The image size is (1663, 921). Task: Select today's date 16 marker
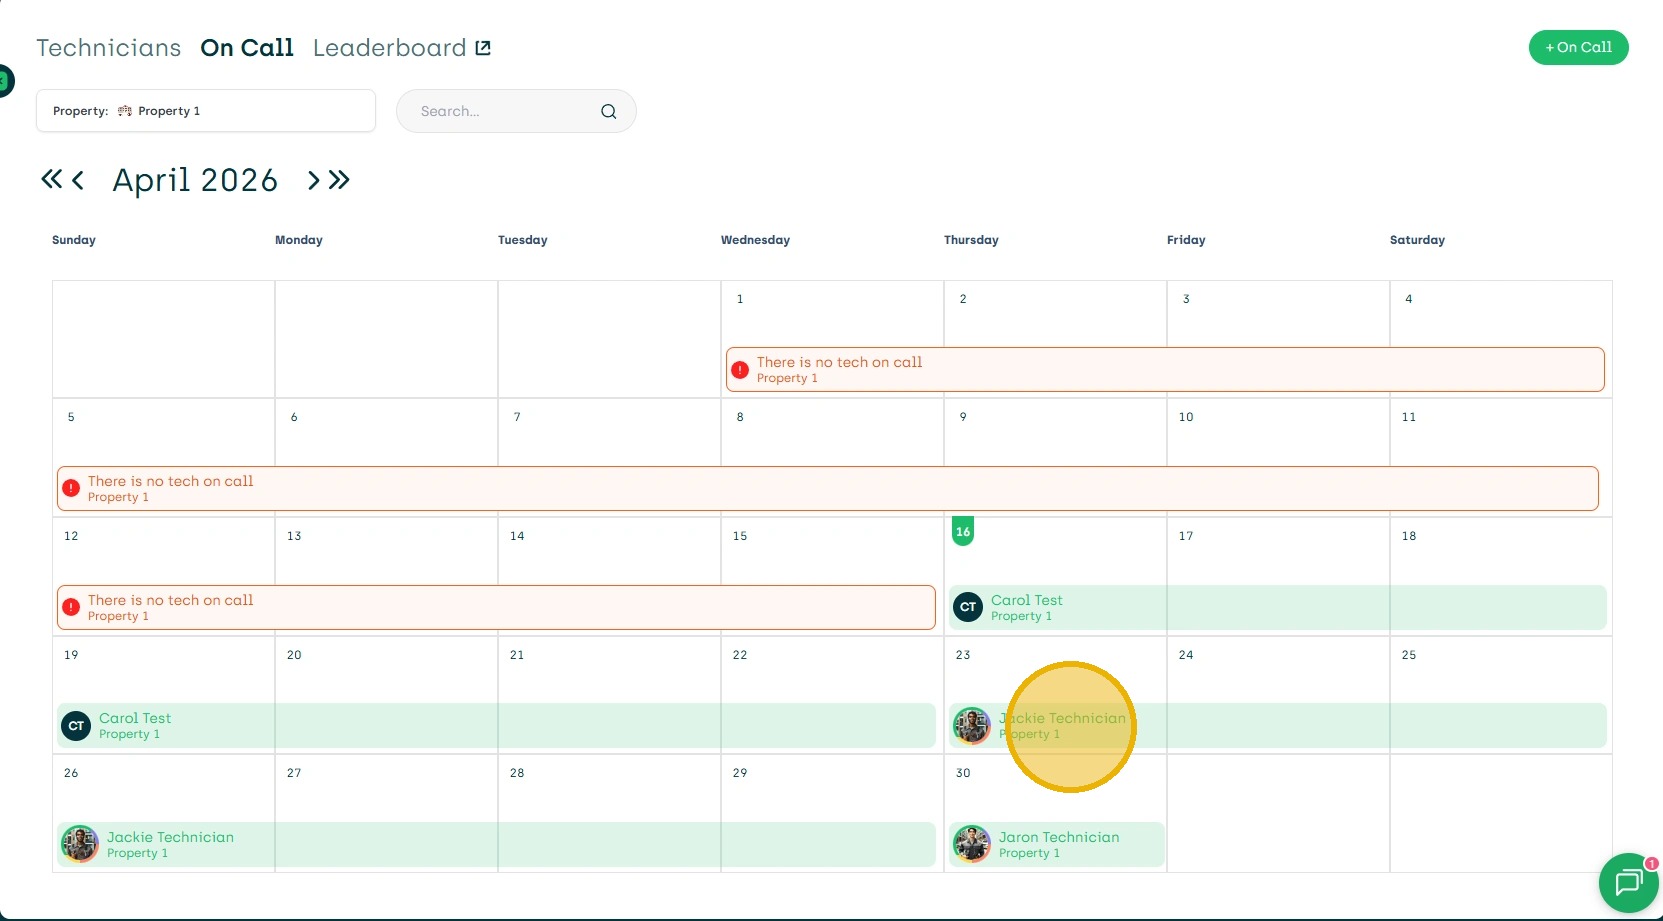(963, 531)
